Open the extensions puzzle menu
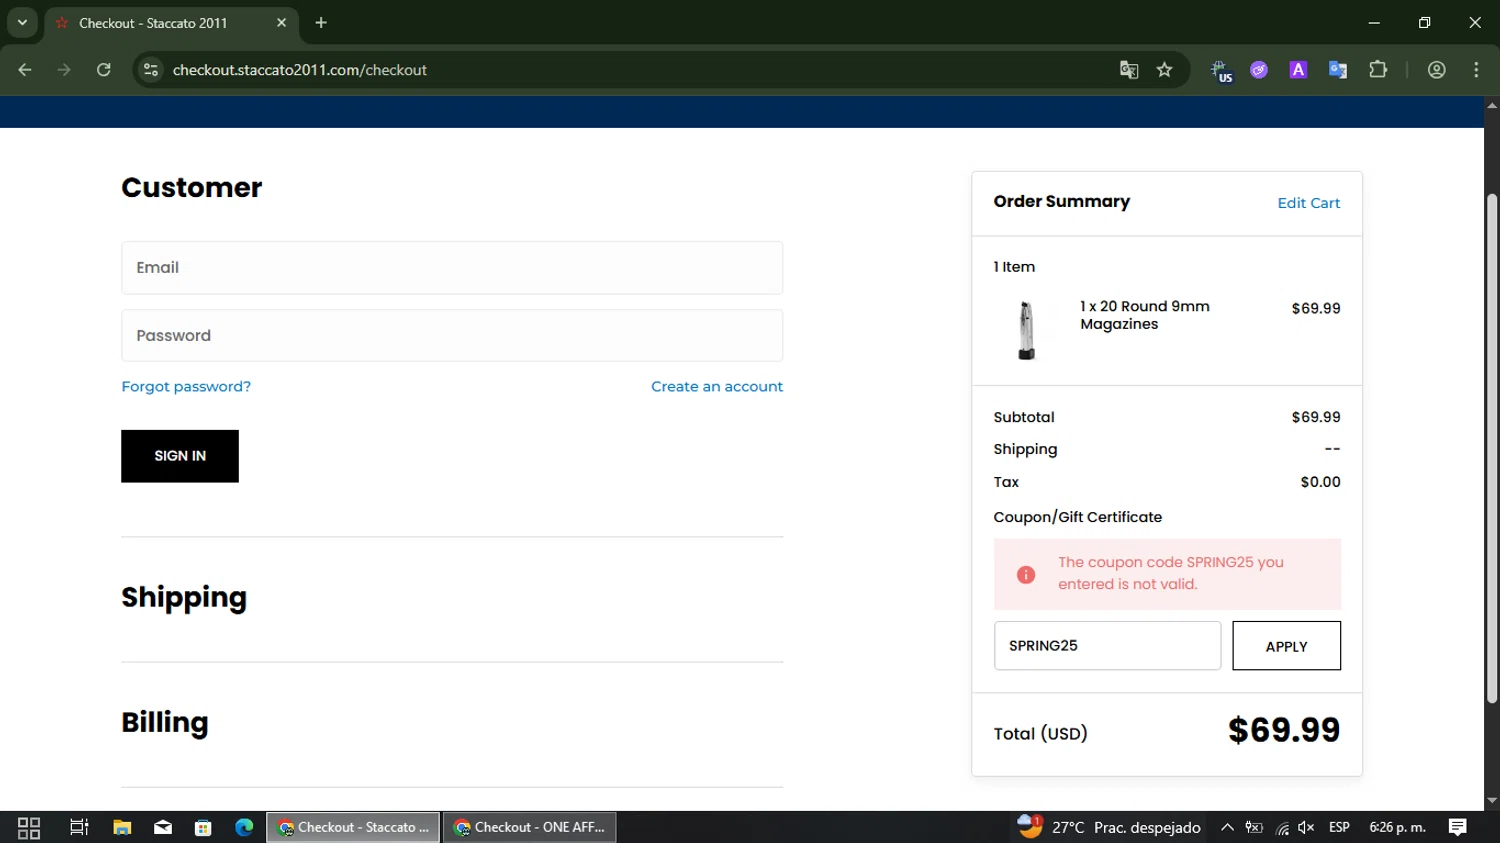This screenshot has width=1500, height=843. [x=1378, y=70]
